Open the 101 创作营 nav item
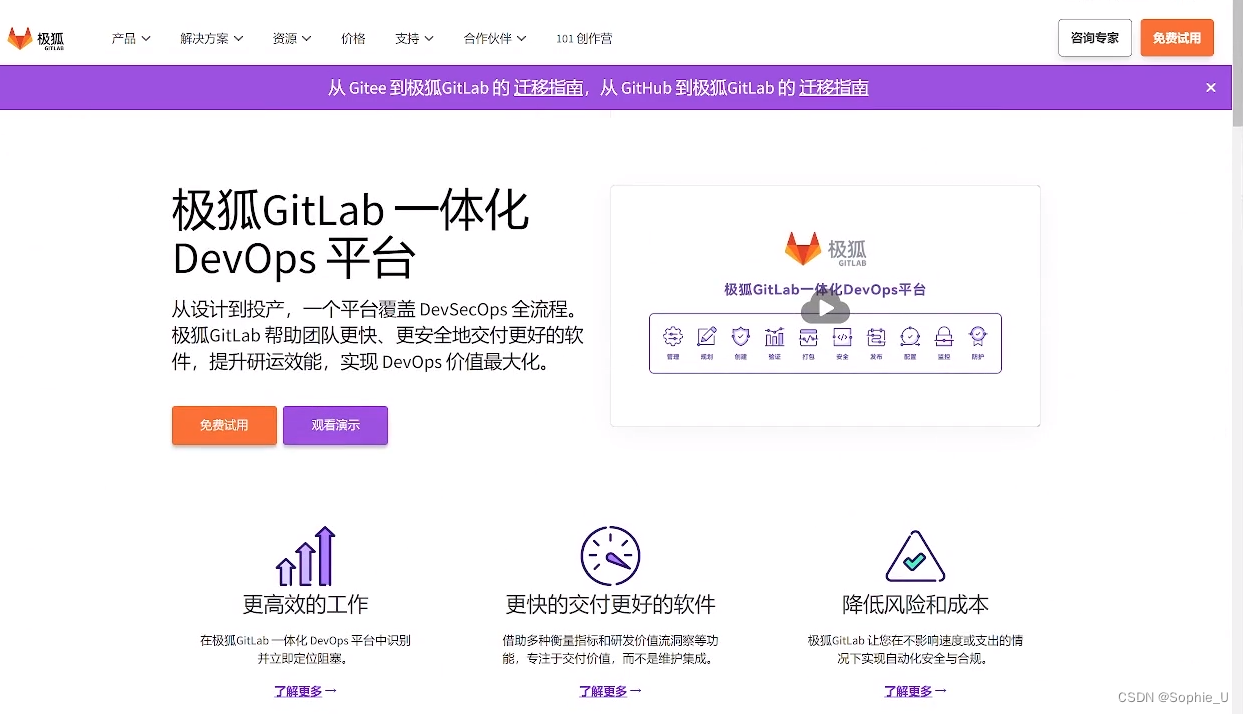This screenshot has height=714, width=1243. point(584,39)
